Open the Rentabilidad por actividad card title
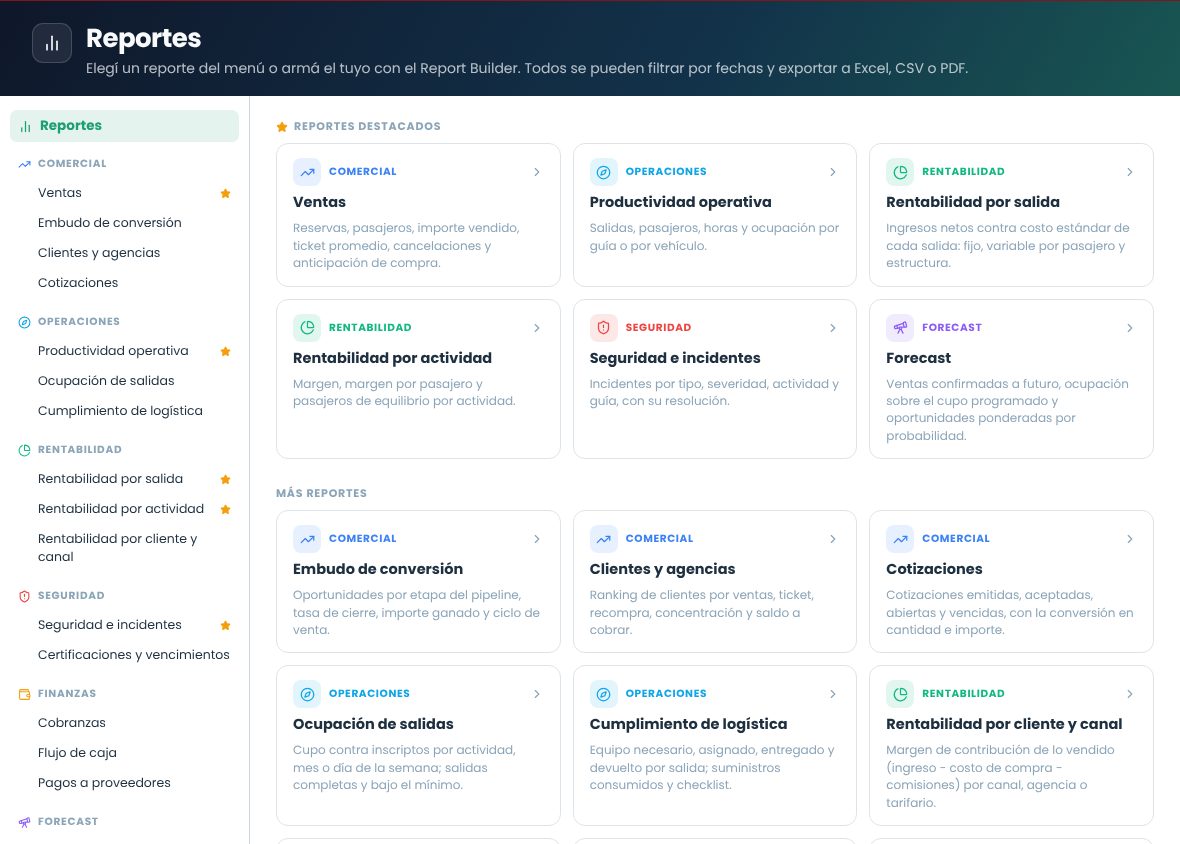Image resolution: width=1180 pixels, height=844 pixels. 392,359
